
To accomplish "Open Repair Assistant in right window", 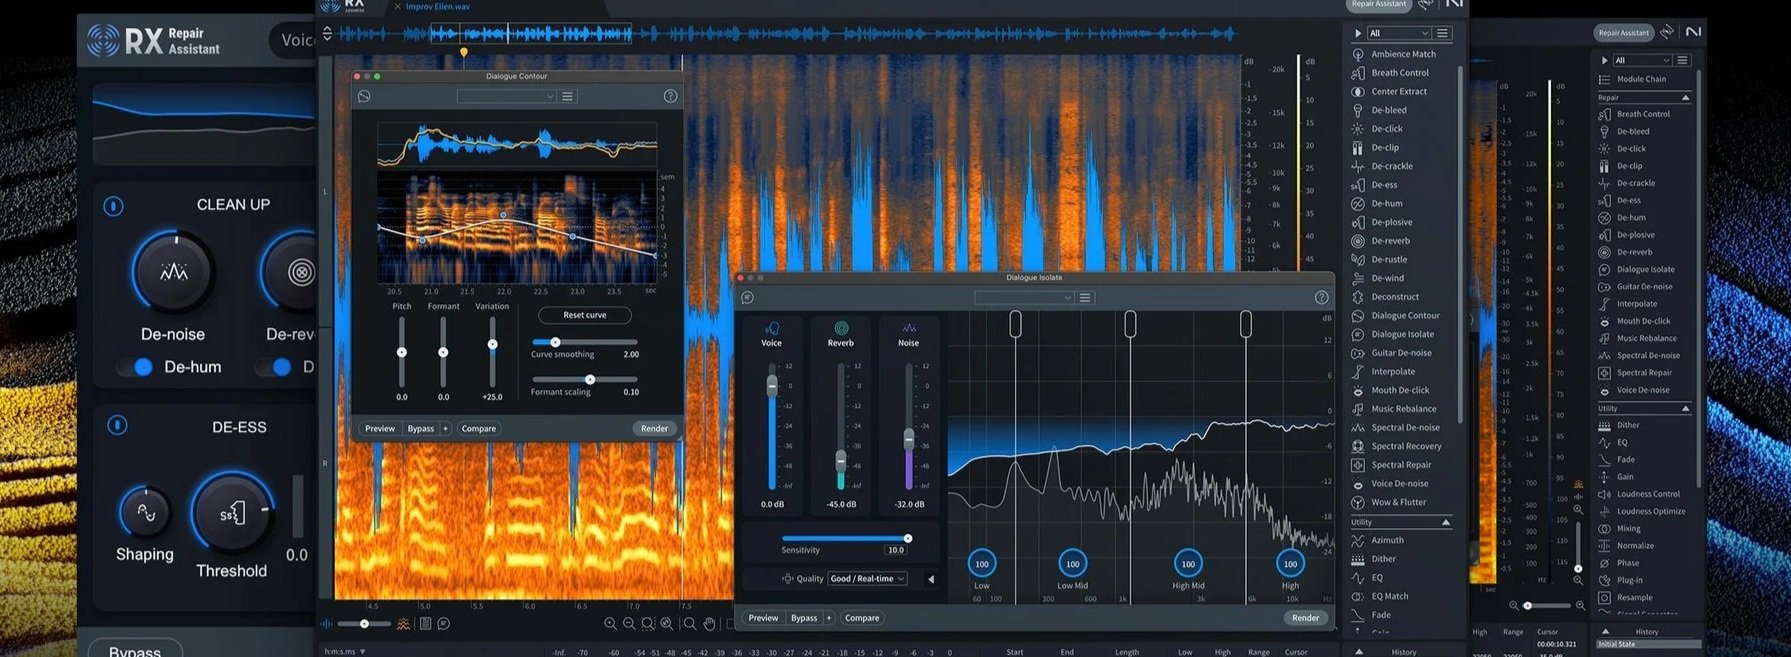I will tap(1622, 33).
